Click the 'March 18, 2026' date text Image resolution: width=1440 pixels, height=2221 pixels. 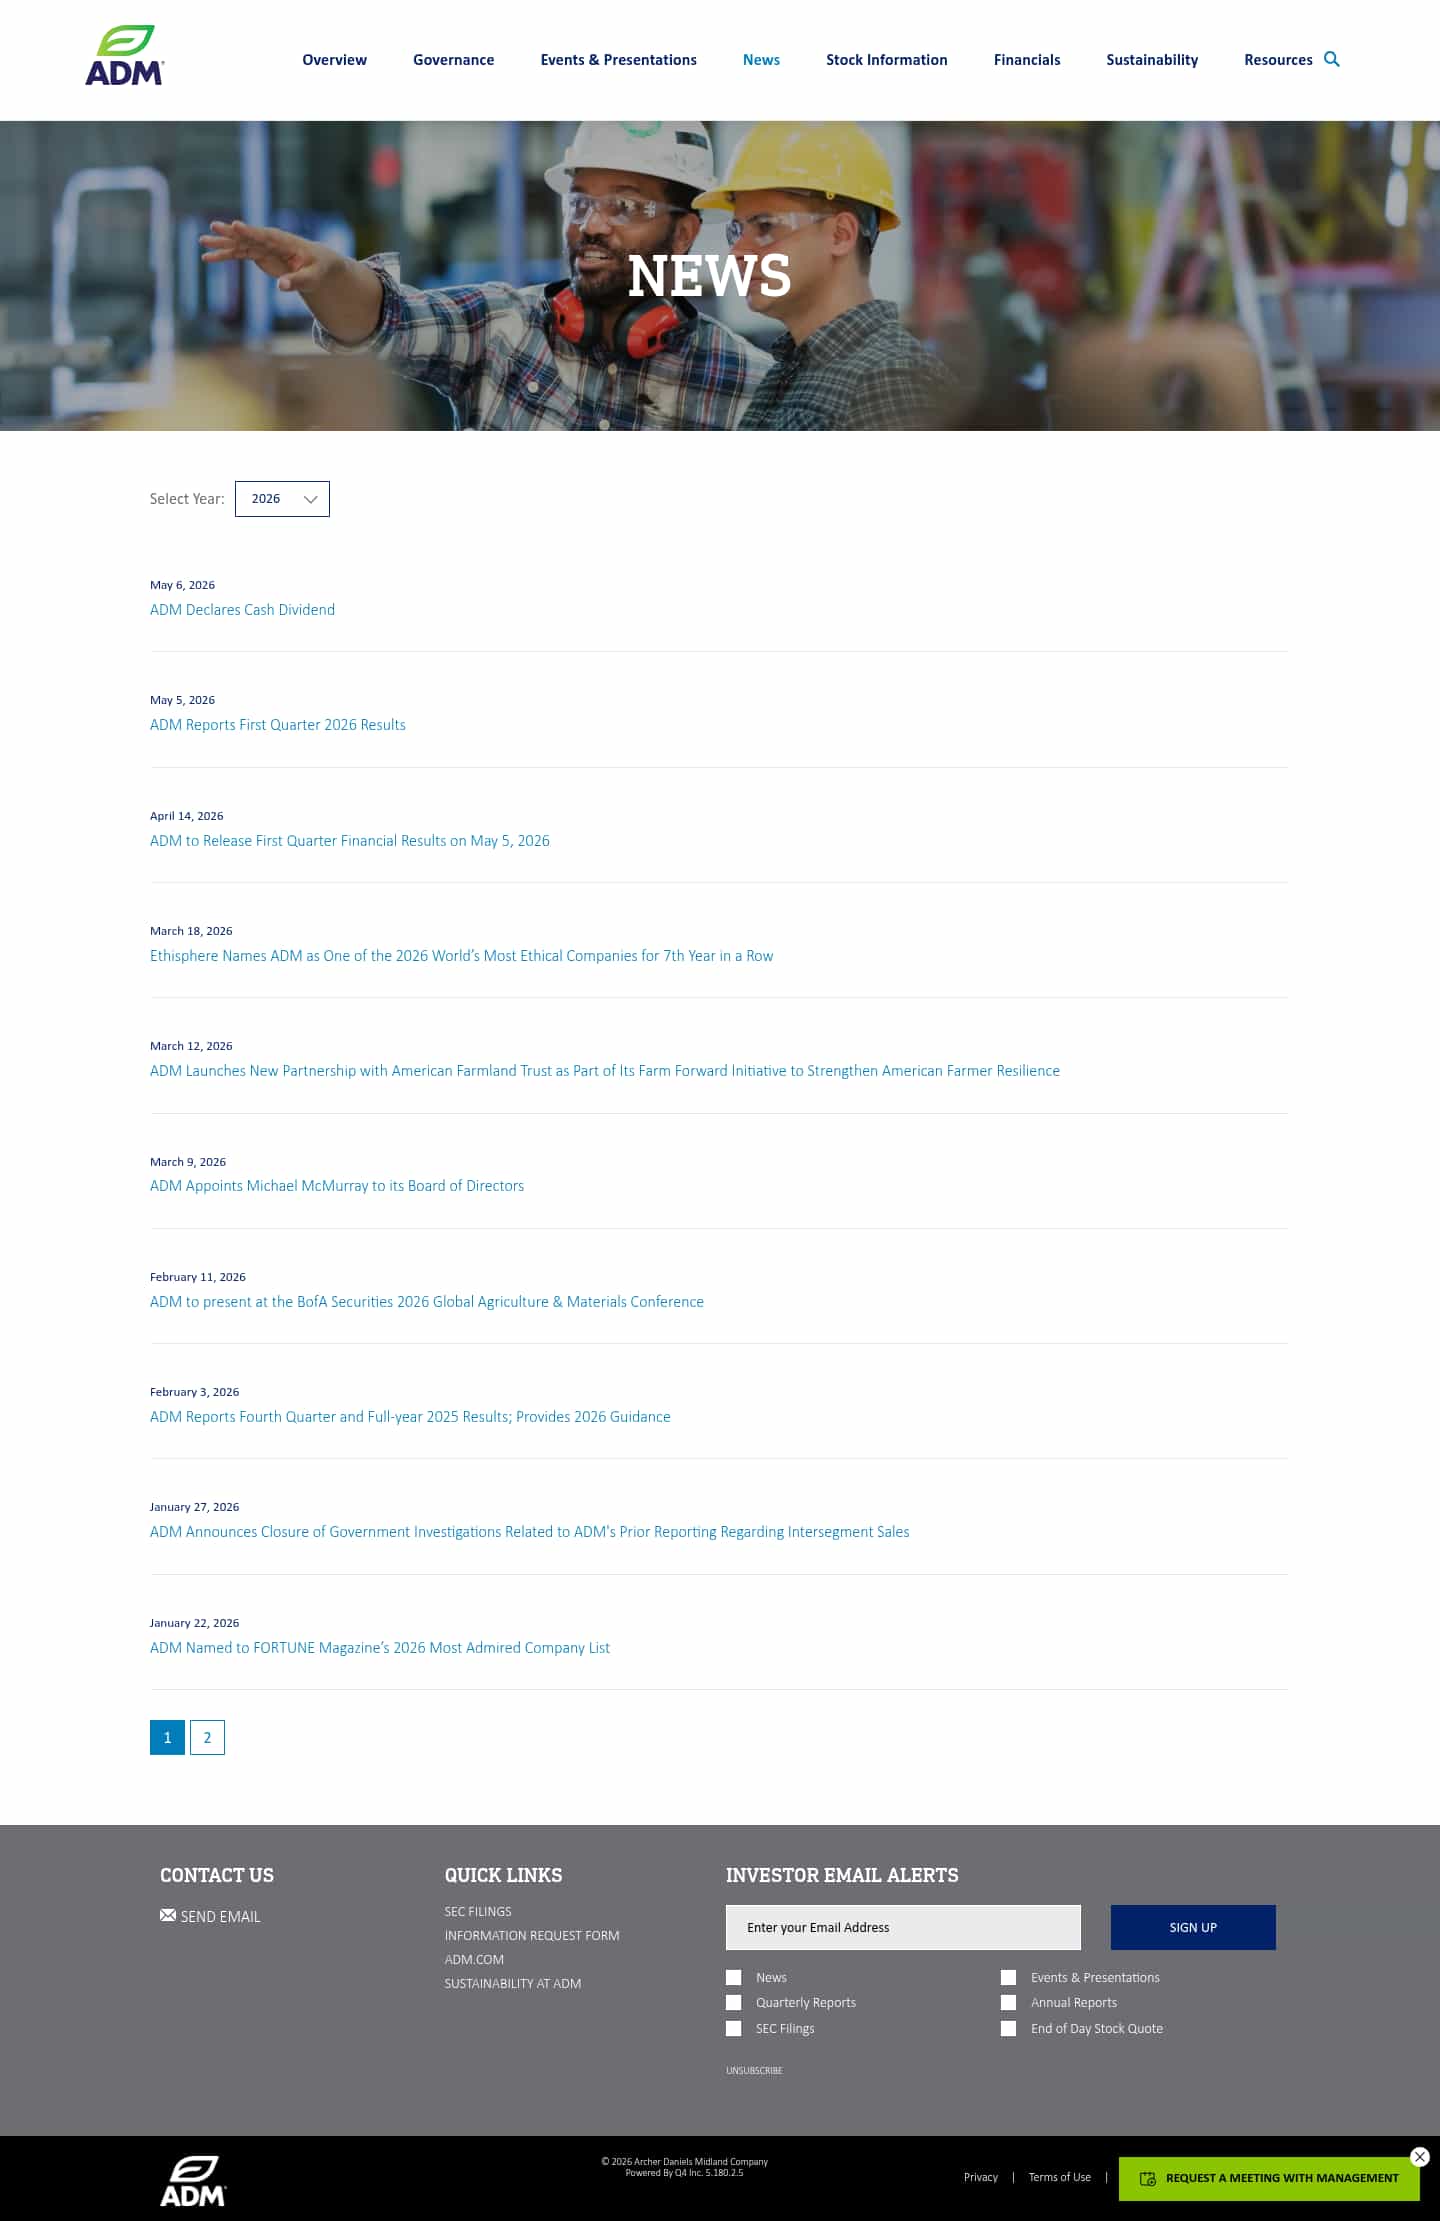[x=191, y=931]
